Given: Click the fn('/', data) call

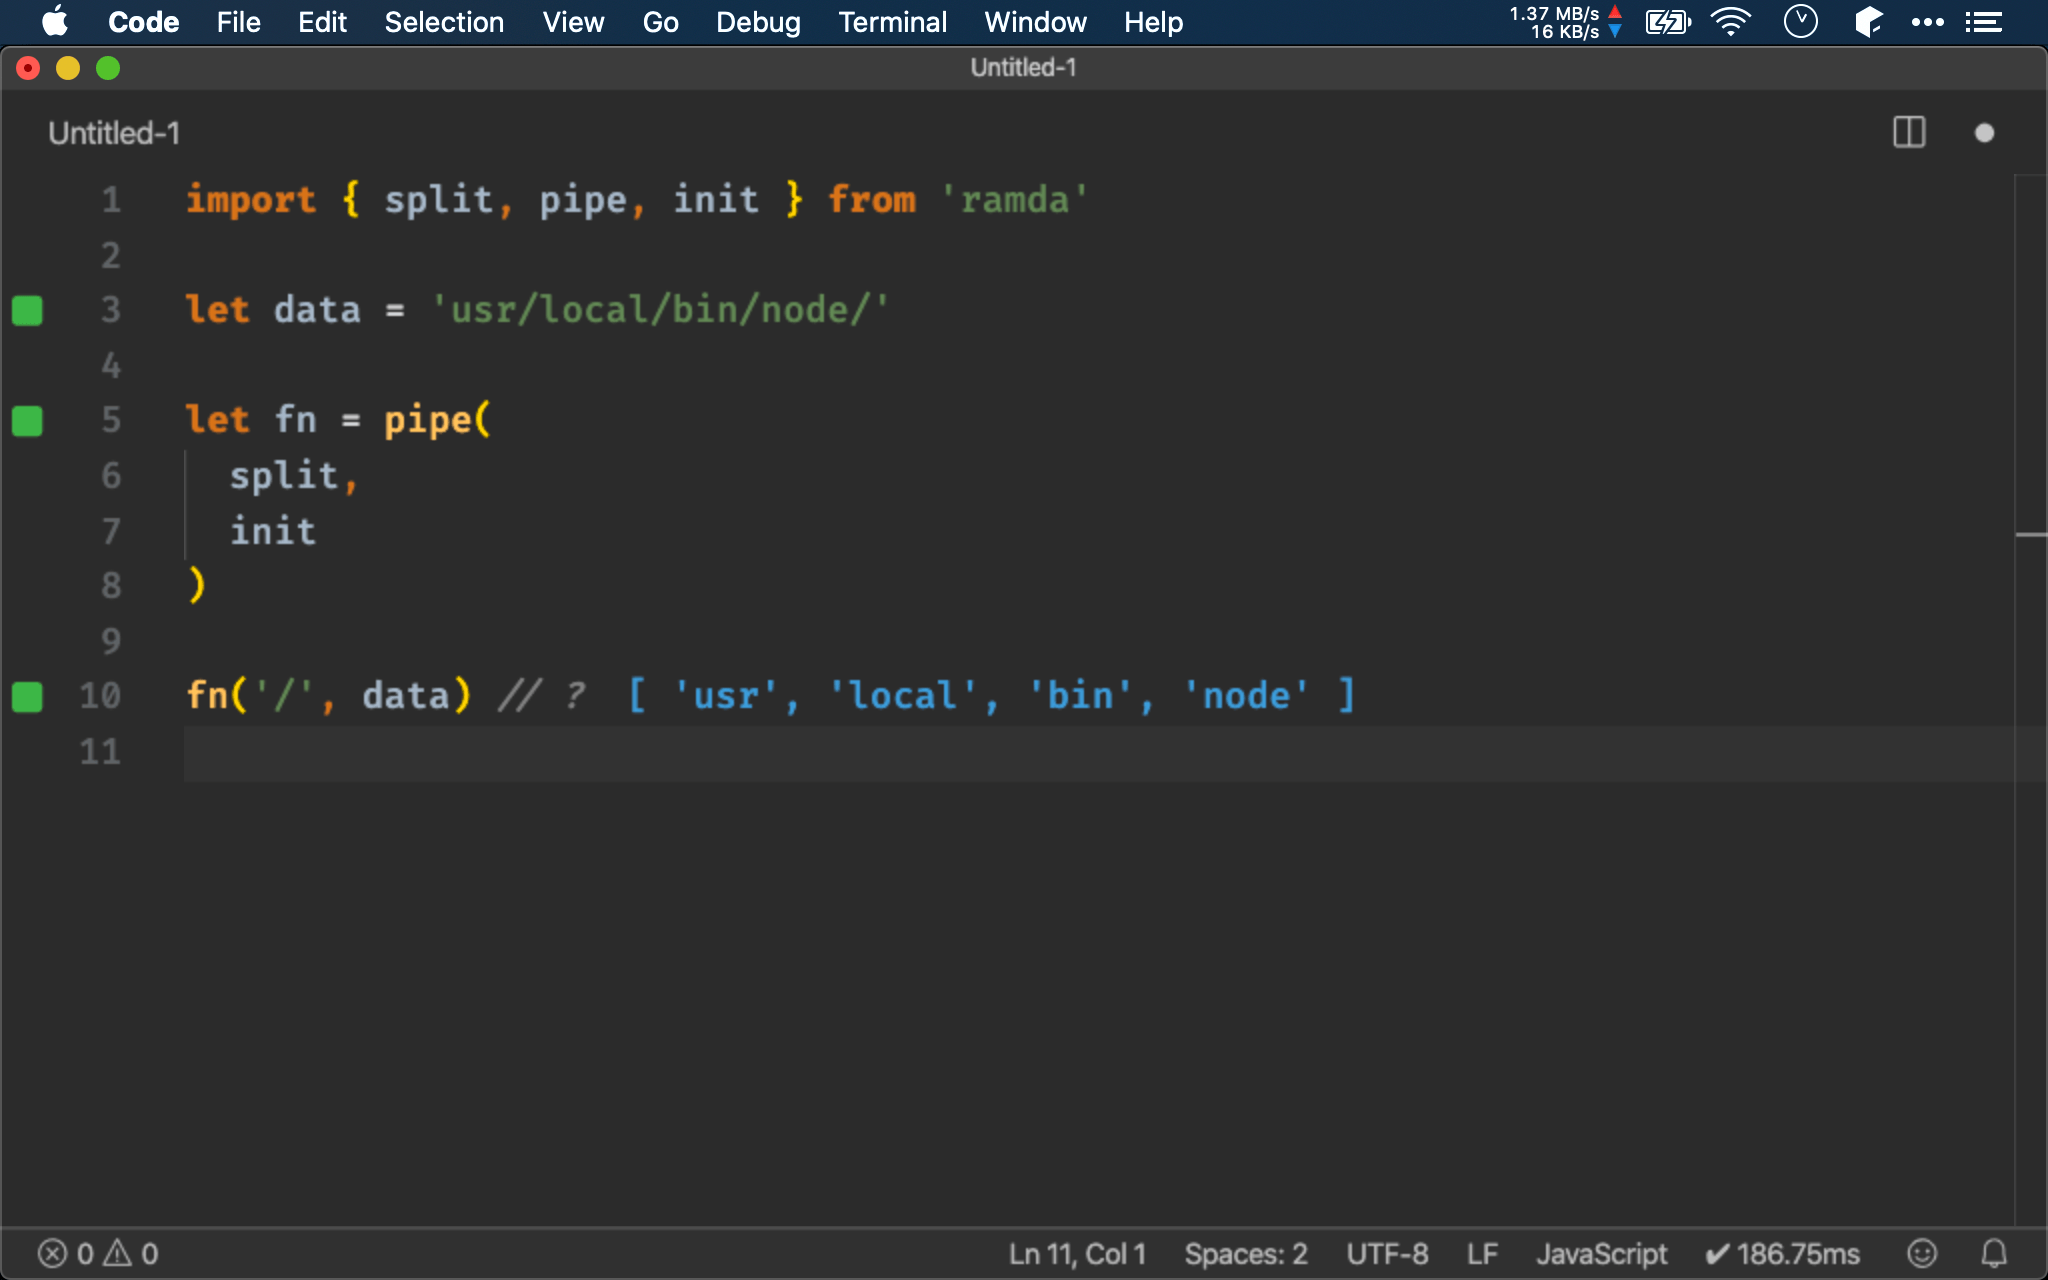Looking at the screenshot, I should [x=328, y=696].
